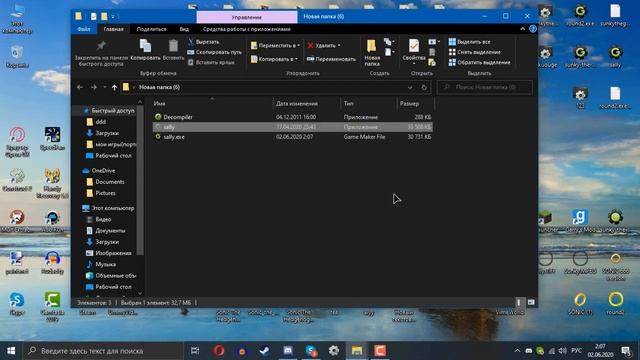This screenshot has width=640, height=360.
Task: Sort by Date modified column header
Action: (297, 104)
